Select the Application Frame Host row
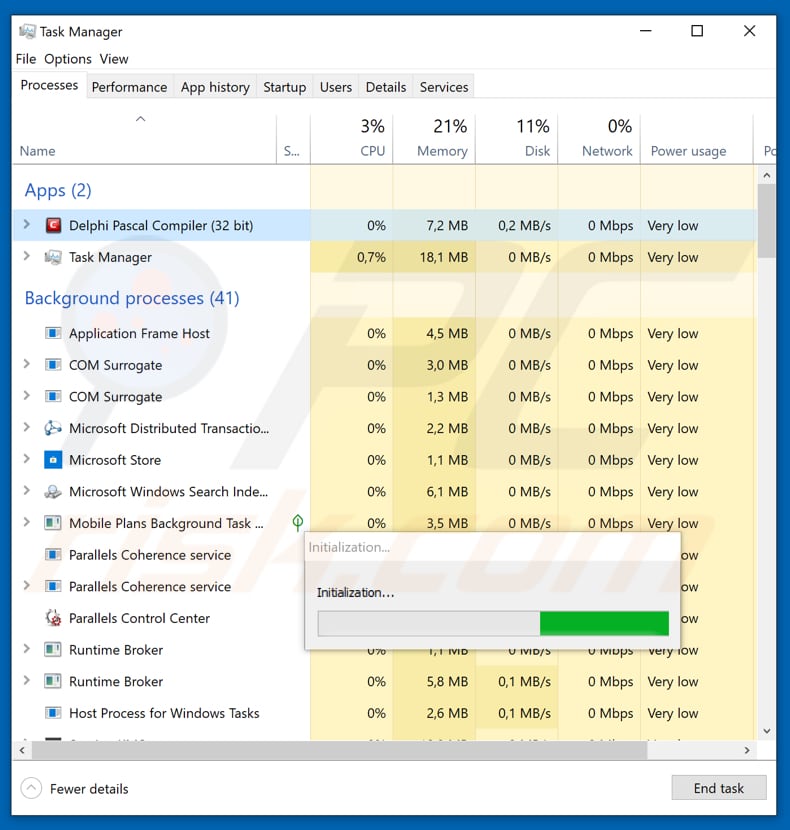 [x=384, y=333]
